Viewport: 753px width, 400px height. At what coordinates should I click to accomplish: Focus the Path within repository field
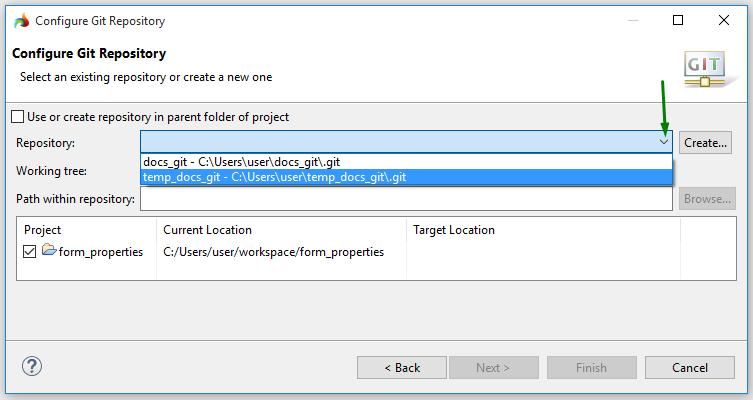tap(405, 199)
